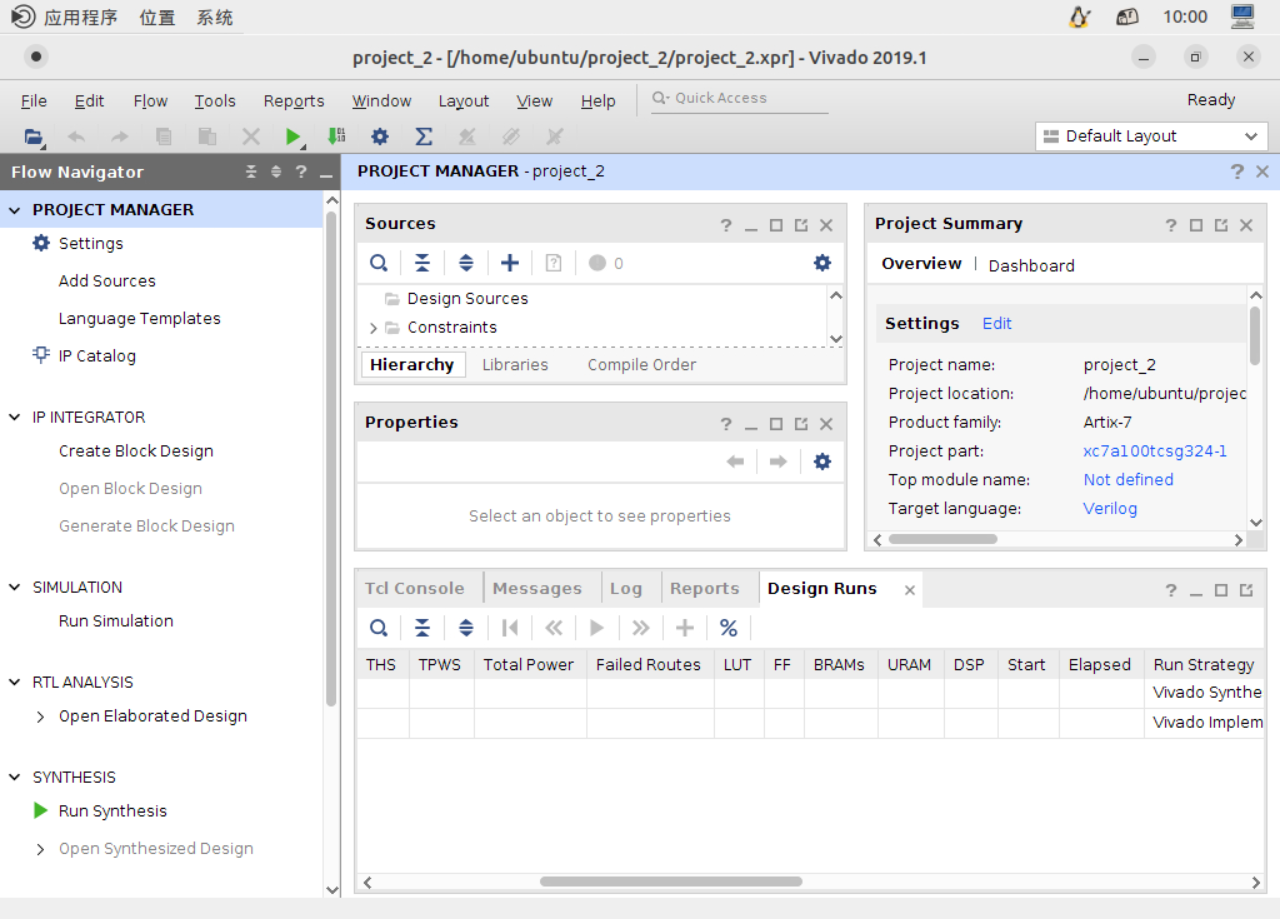Click the xc7a100tcsg324-1 project part link
Image resolution: width=1280 pixels, height=919 pixels.
[1155, 451]
